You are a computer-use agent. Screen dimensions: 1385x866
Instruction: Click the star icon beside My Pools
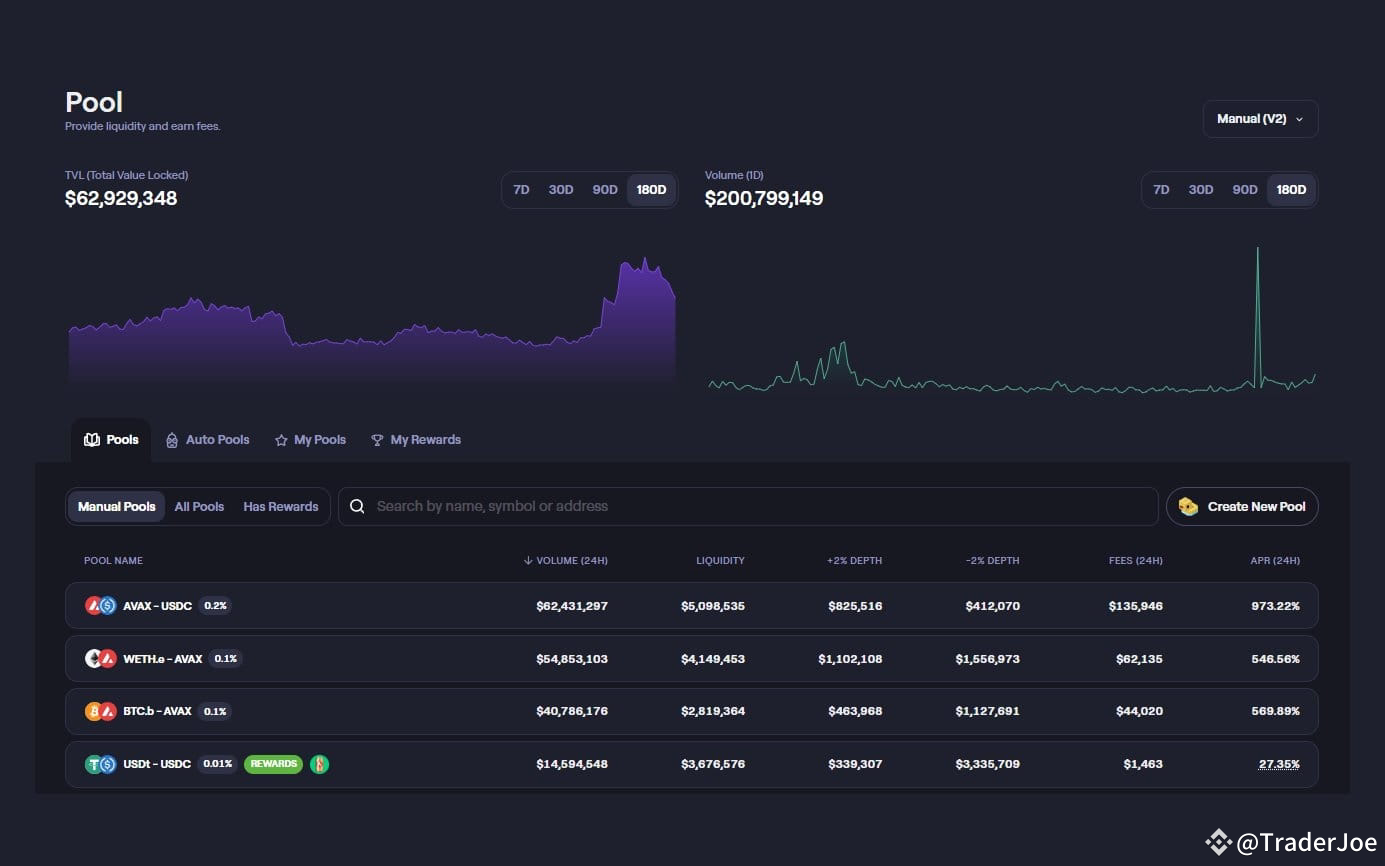tap(283, 439)
